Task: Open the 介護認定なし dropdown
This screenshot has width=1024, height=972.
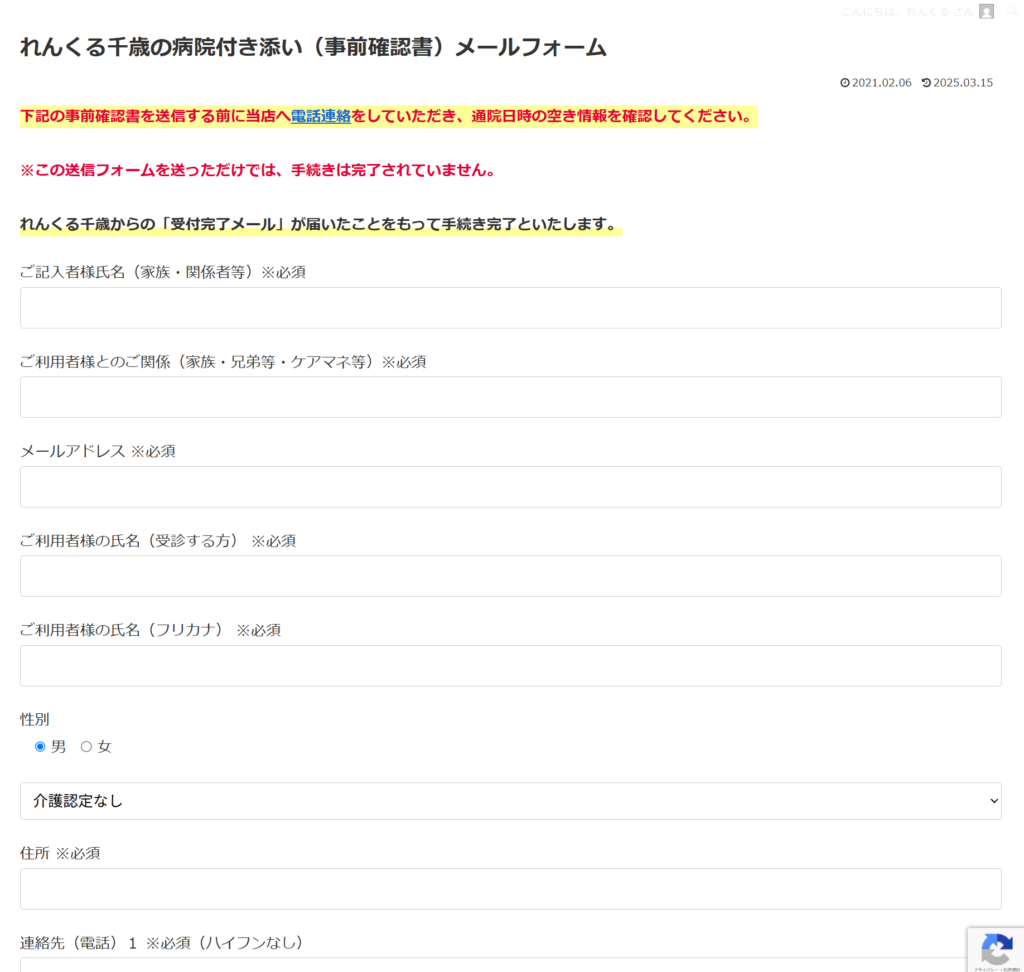Action: point(510,801)
